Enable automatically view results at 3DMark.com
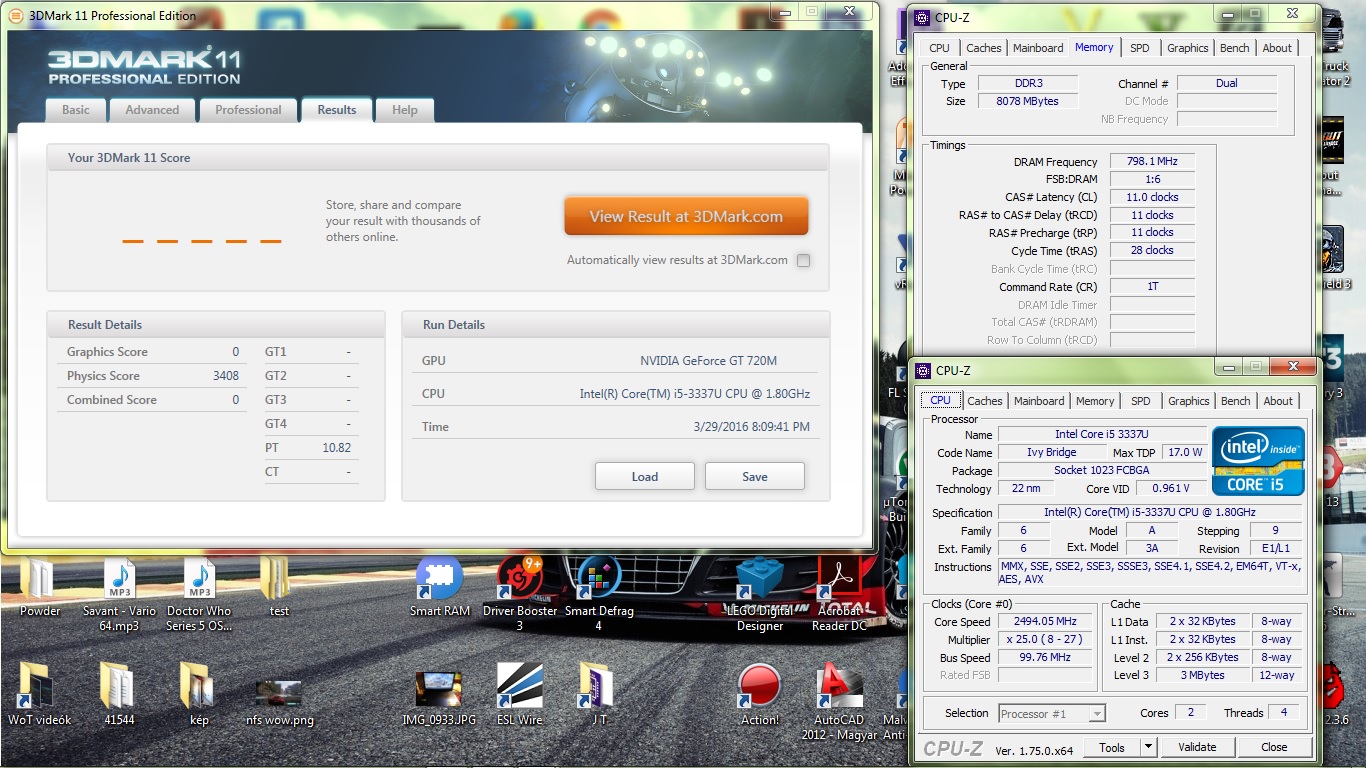The width and height of the screenshot is (1366, 768). click(x=803, y=260)
